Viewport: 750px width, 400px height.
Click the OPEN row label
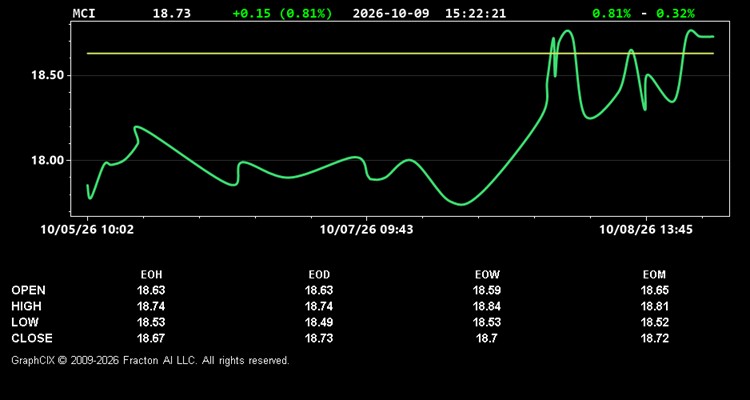point(29,290)
